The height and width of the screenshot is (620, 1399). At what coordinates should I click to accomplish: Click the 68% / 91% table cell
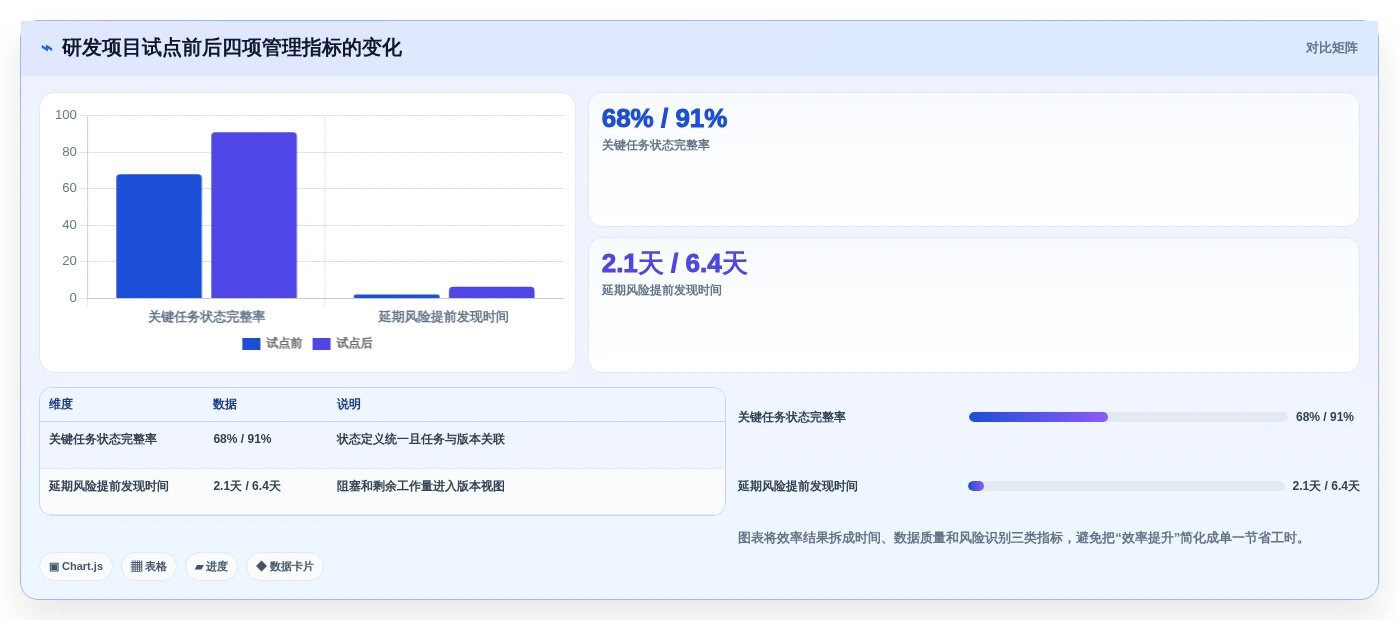point(242,439)
